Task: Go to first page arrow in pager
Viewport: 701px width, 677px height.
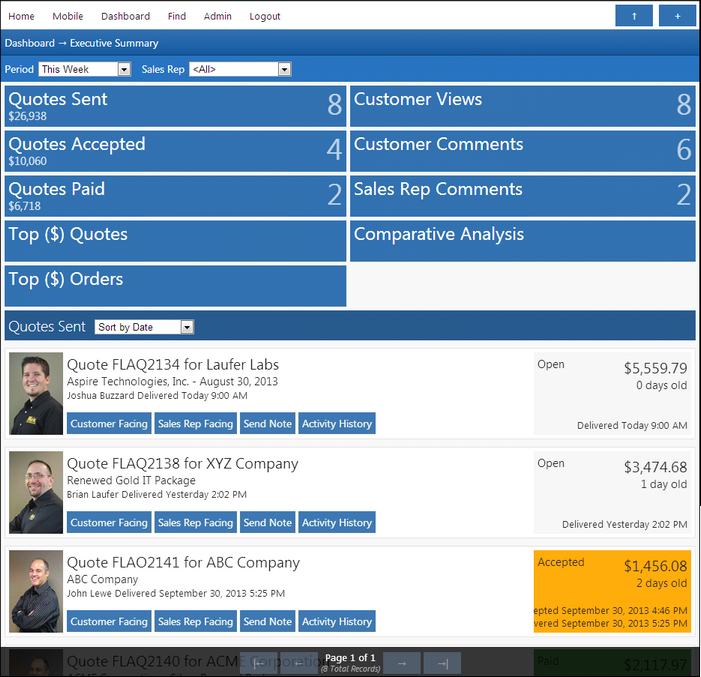Action: [x=259, y=662]
